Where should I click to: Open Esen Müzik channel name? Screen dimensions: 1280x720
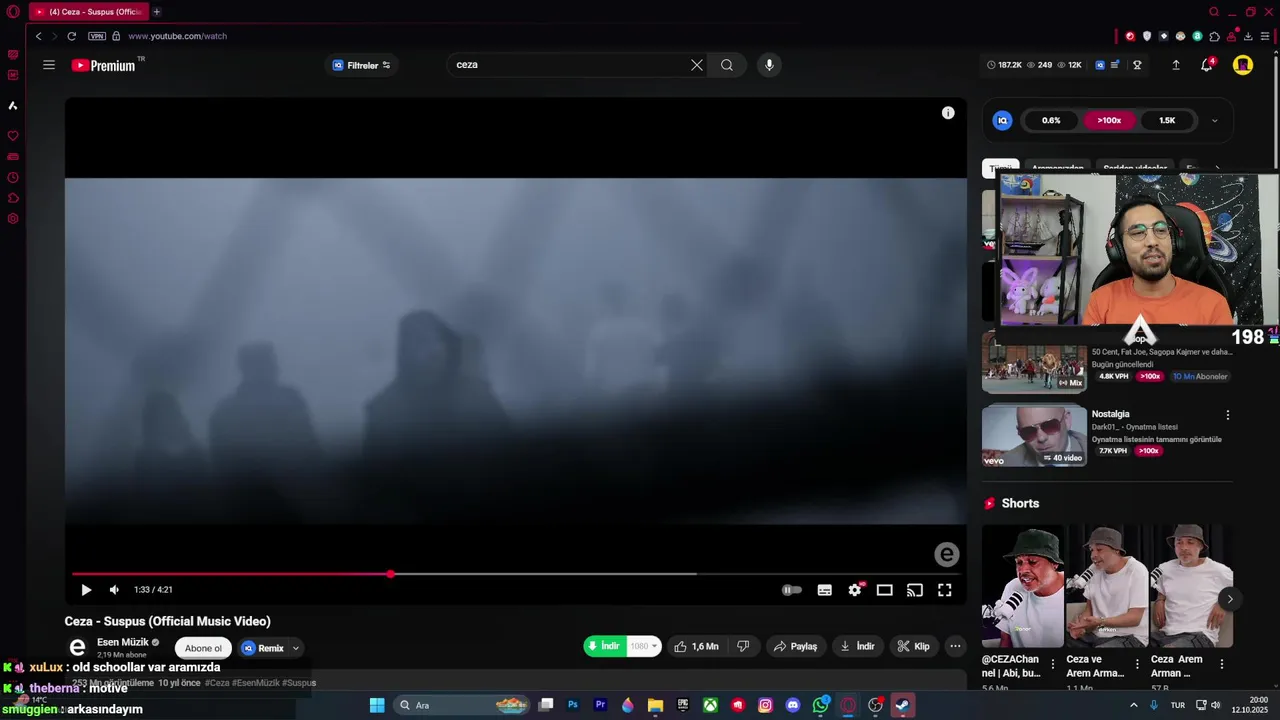(123, 642)
